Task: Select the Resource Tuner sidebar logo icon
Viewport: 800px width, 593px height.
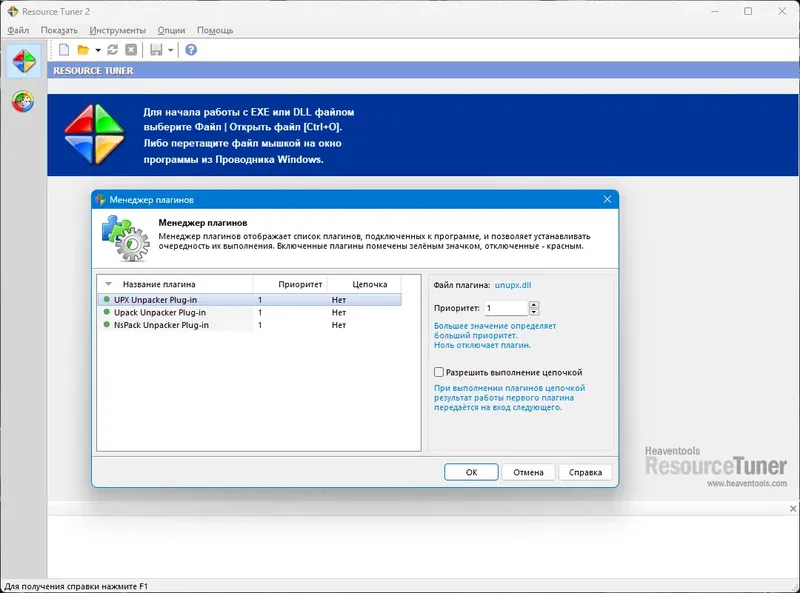Action: (x=23, y=61)
